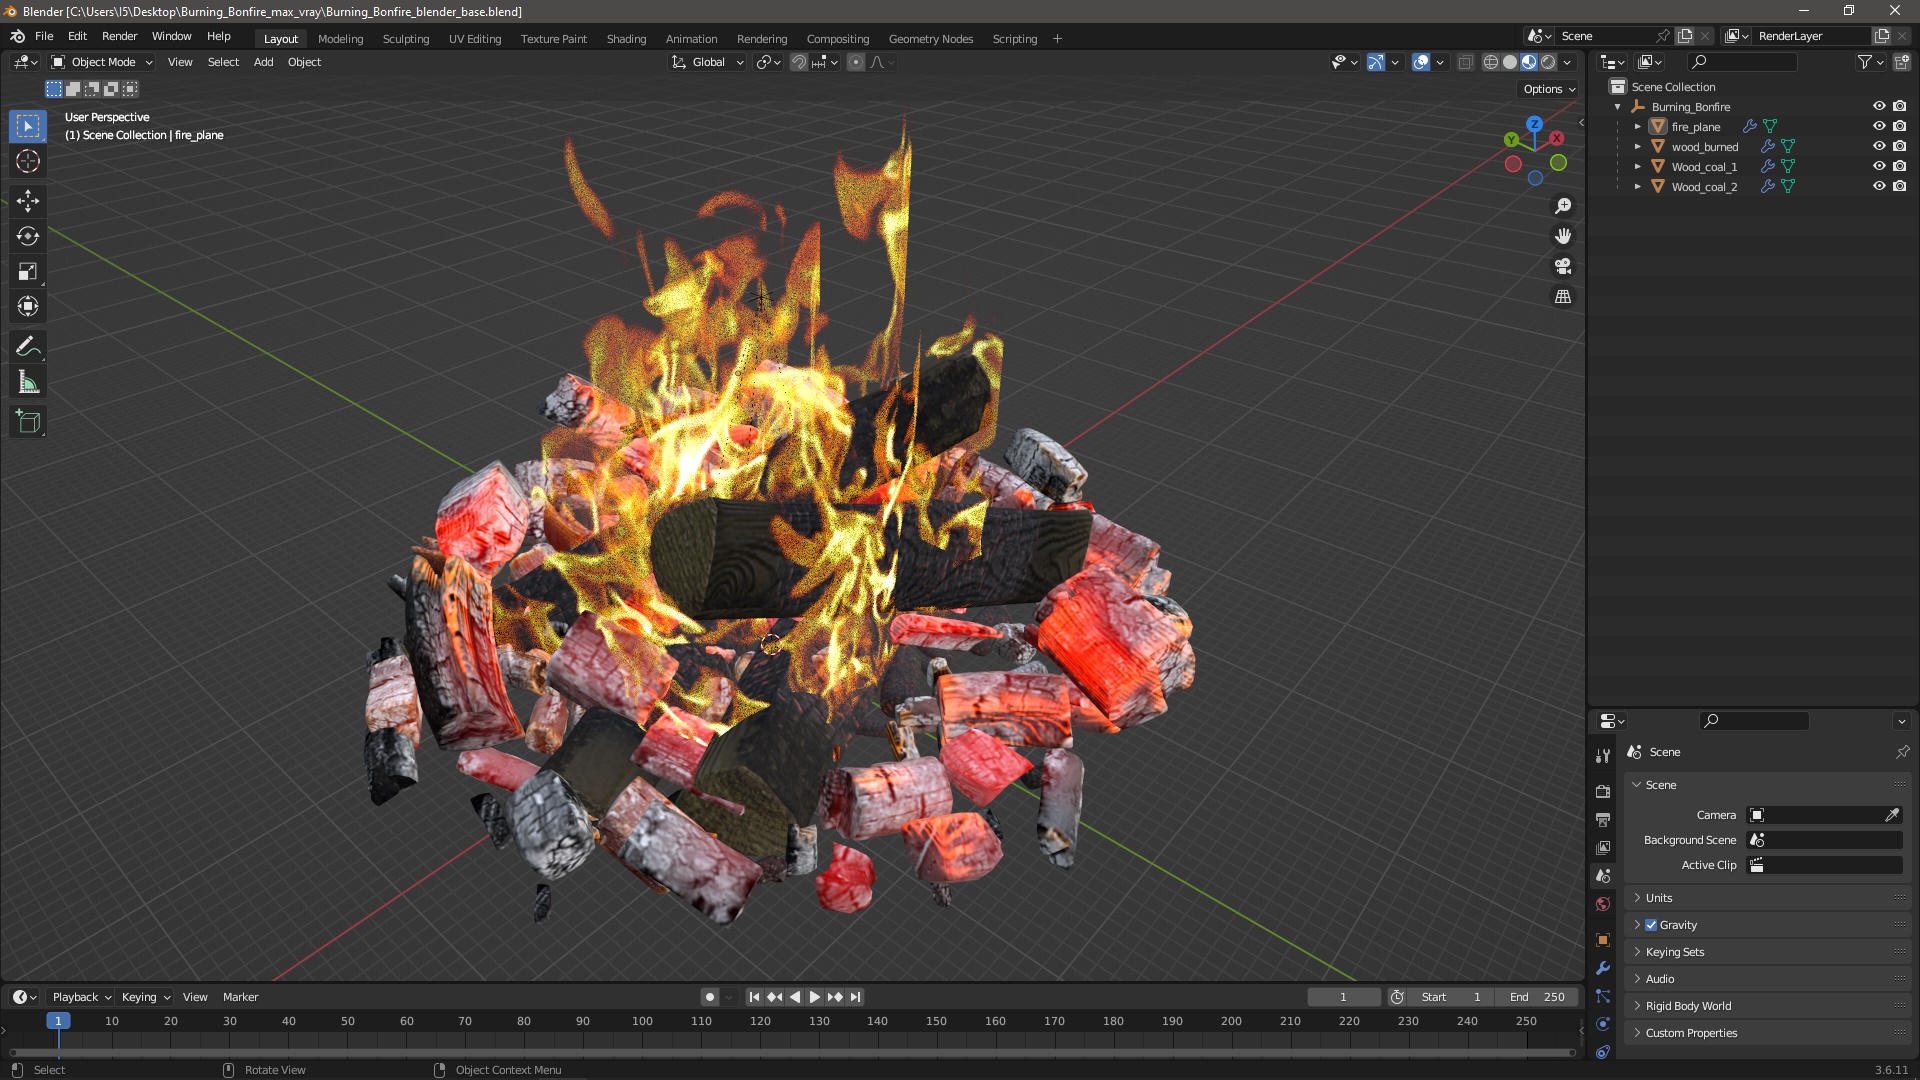Disable wood_burned in renders camera icon

[1899, 147]
